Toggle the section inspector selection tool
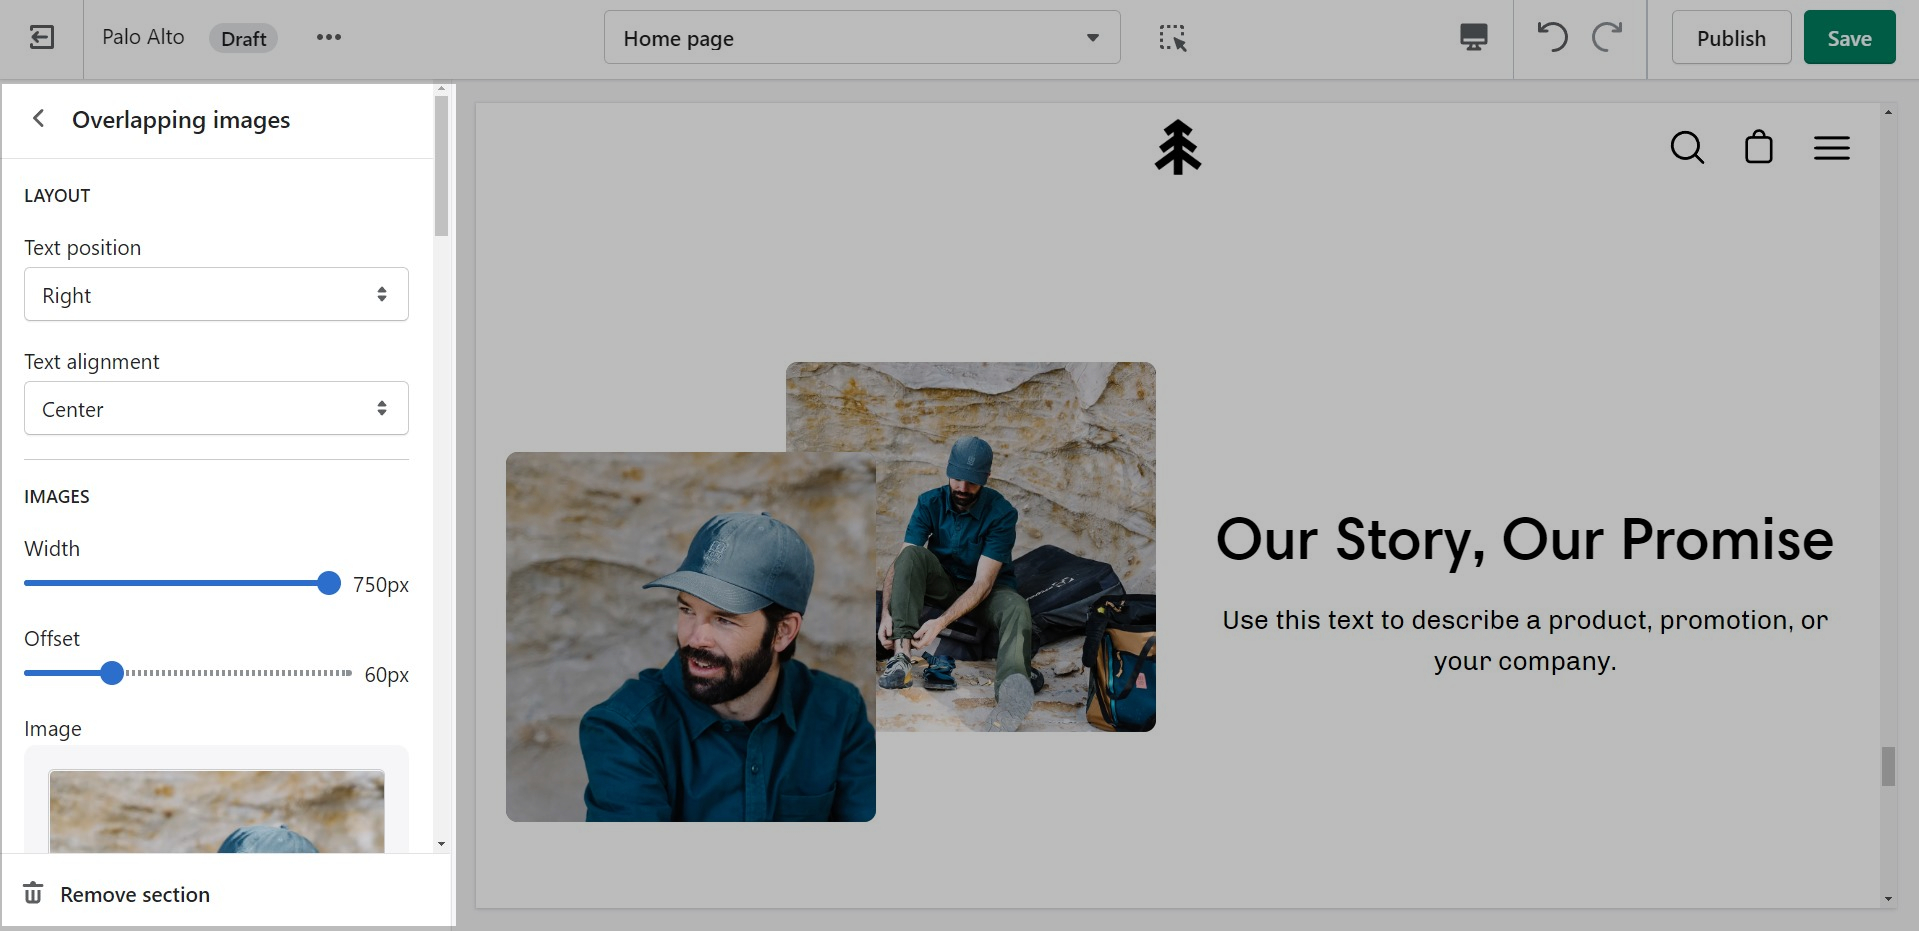This screenshot has height=931, width=1919. coord(1172,38)
